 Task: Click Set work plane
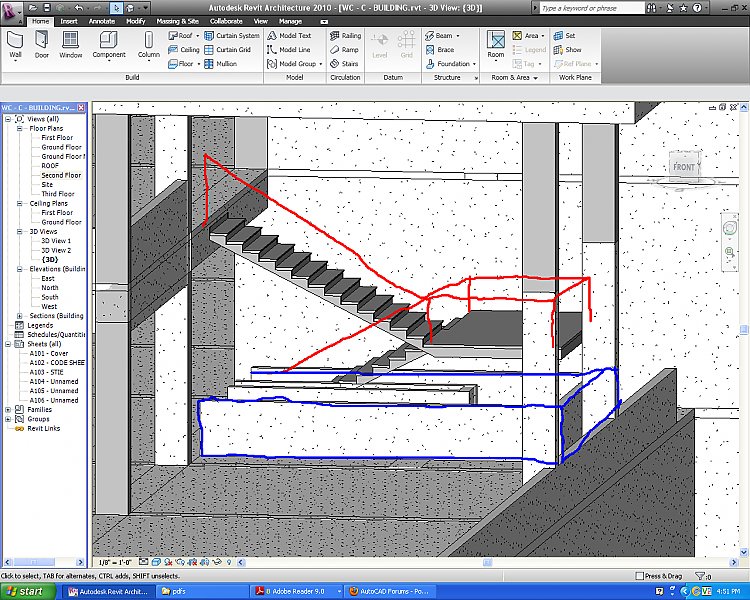[564, 35]
